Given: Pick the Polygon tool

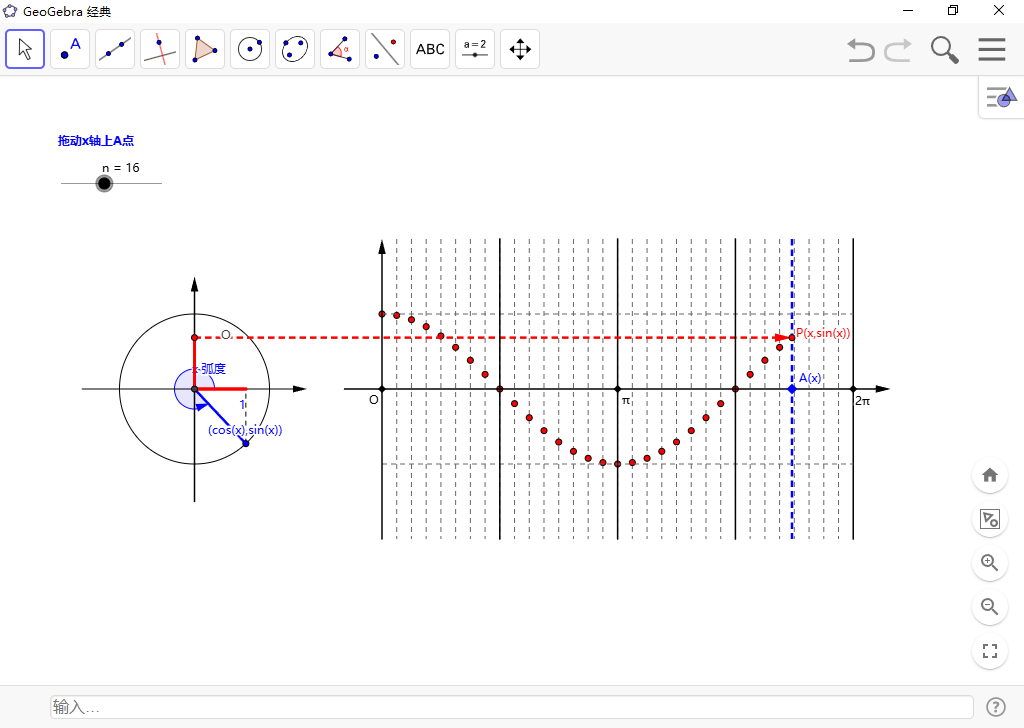Looking at the screenshot, I should click(x=205, y=49).
